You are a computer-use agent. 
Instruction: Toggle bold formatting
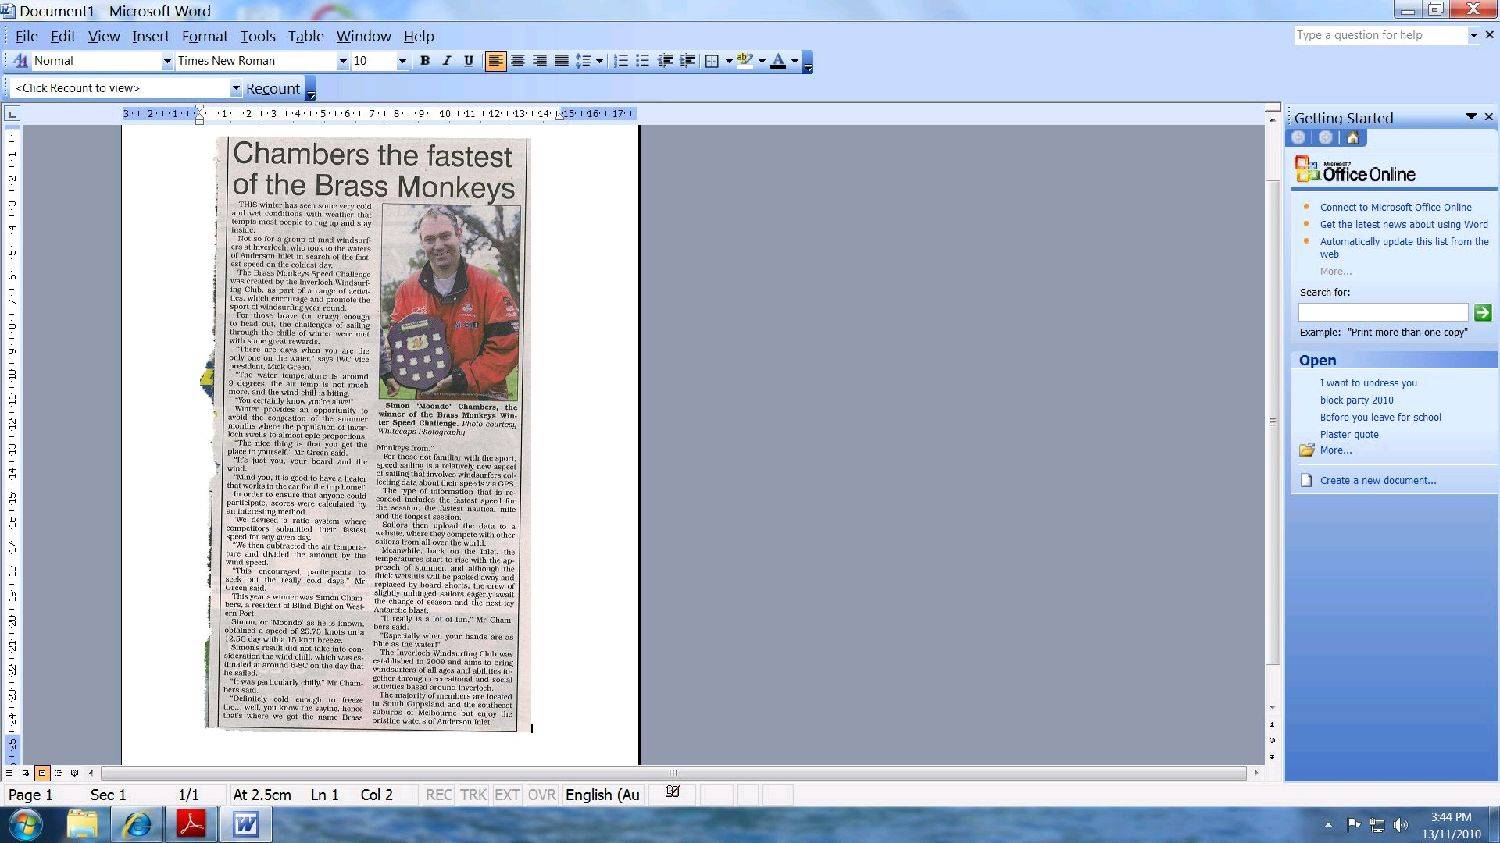pos(425,61)
